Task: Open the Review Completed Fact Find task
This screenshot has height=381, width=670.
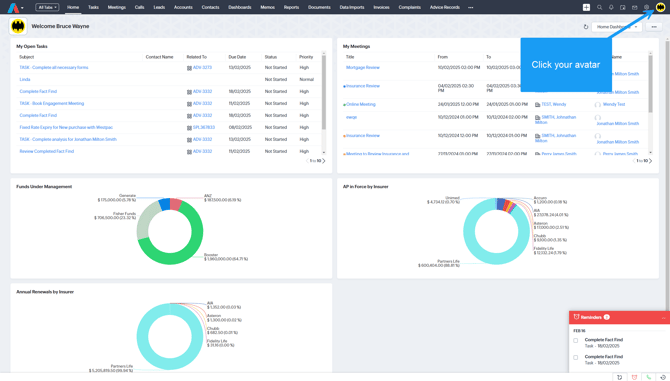Action: (47, 151)
